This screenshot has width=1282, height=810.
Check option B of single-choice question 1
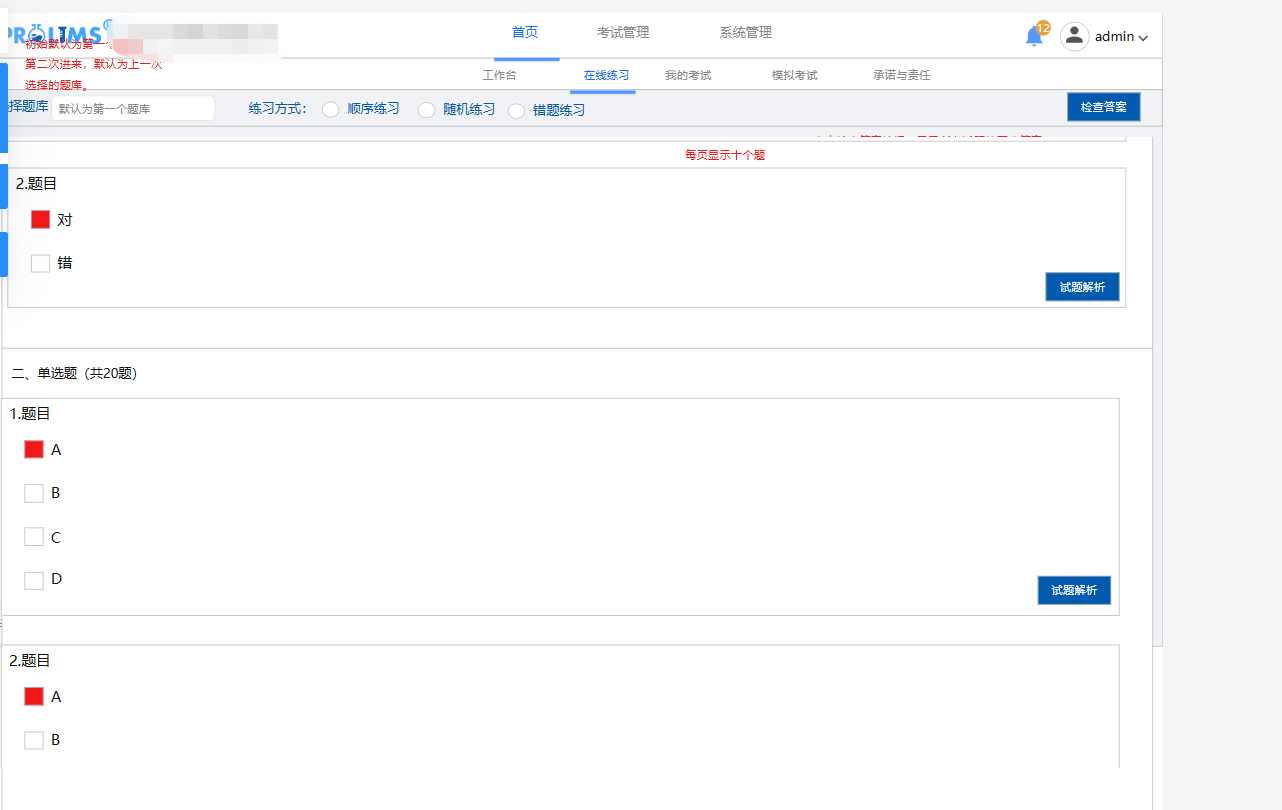point(34,493)
